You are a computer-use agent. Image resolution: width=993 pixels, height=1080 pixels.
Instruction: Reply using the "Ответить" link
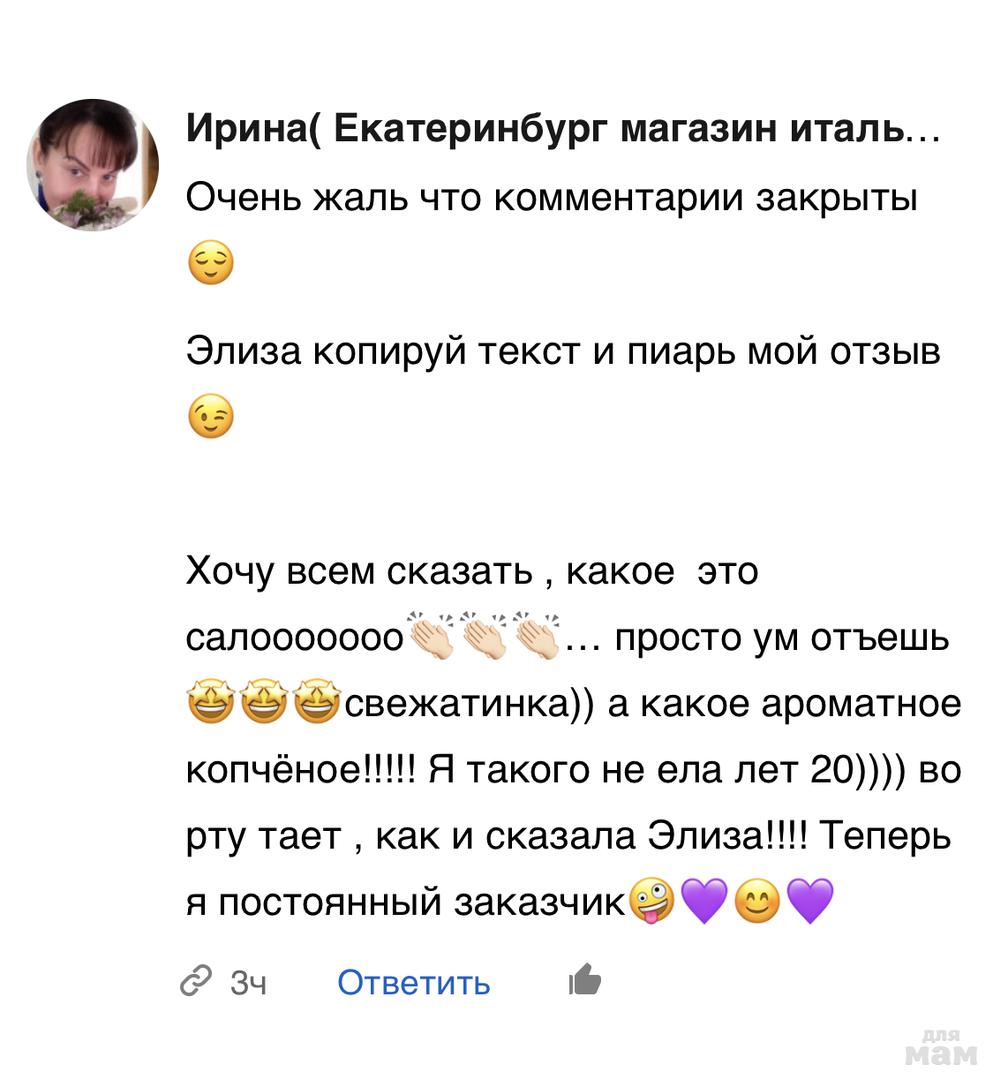click(x=413, y=983)
